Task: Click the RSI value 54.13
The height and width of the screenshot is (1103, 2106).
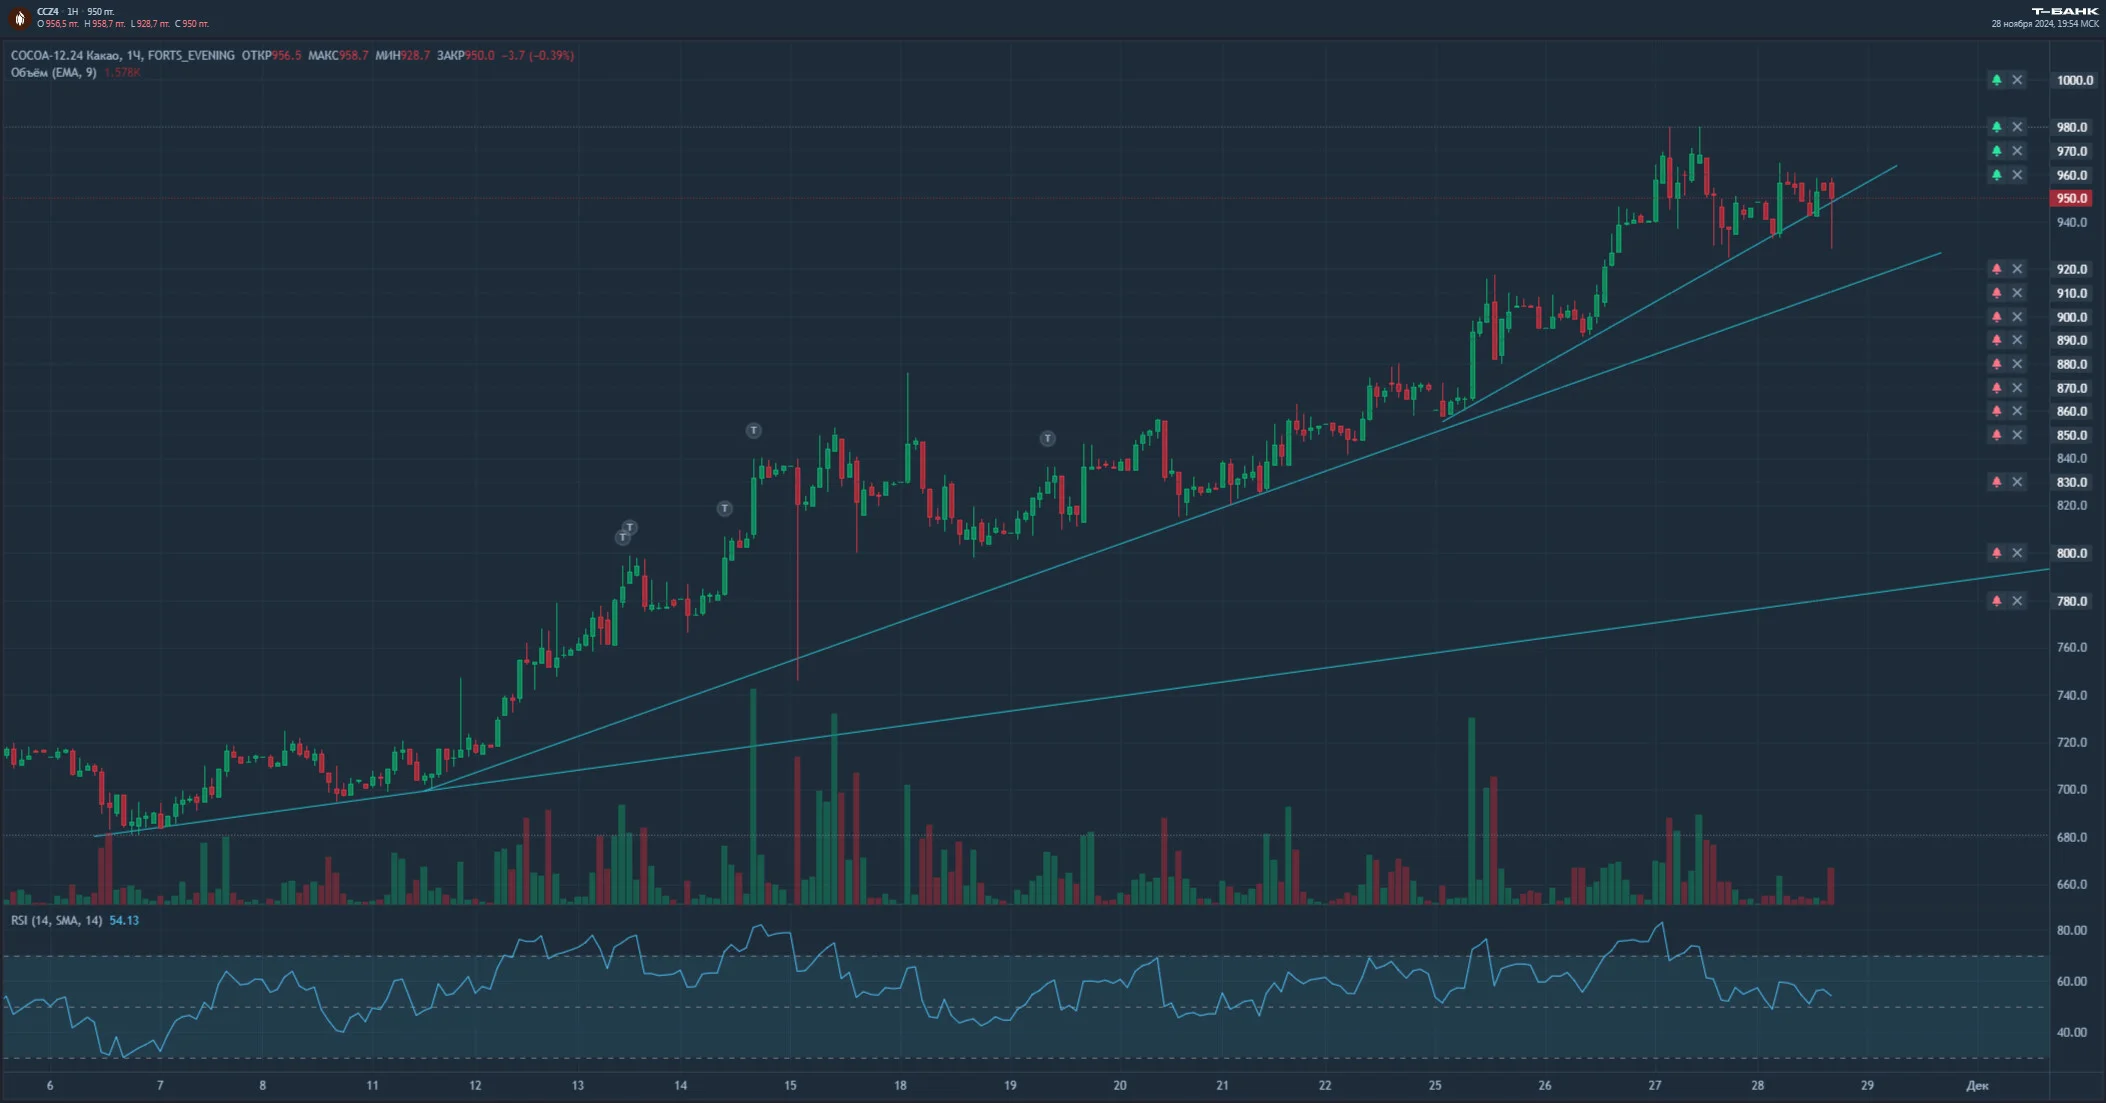Action: pos(124,920)
